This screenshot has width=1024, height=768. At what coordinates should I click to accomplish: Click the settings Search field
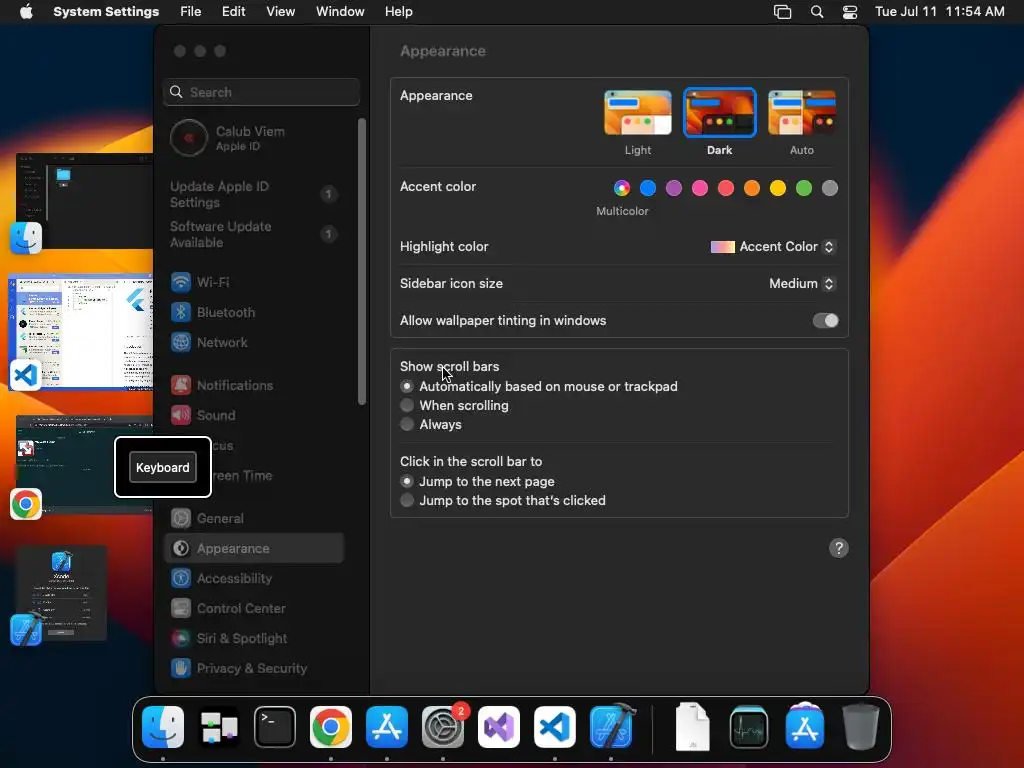point(261,92)
